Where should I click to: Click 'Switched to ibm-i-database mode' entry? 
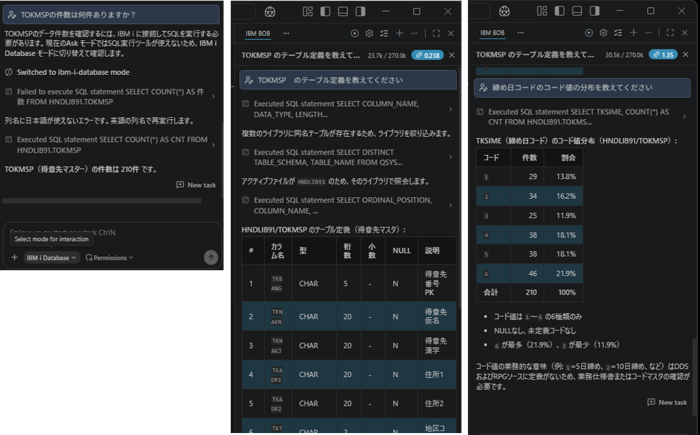(x=67, y=72)
